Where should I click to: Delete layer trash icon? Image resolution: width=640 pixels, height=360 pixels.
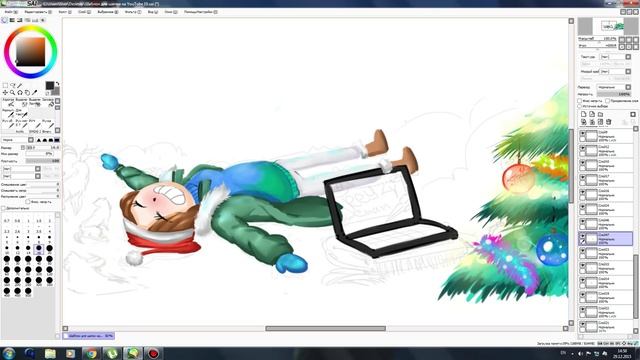point(609,122)
